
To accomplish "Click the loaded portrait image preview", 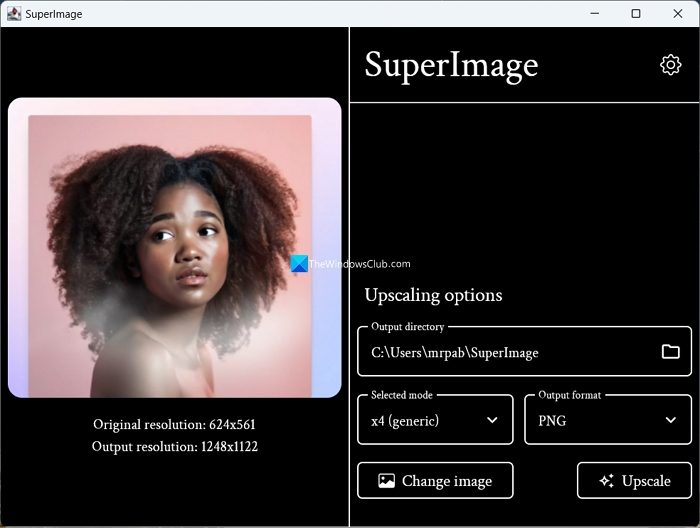I will click(x=175, y=248).
